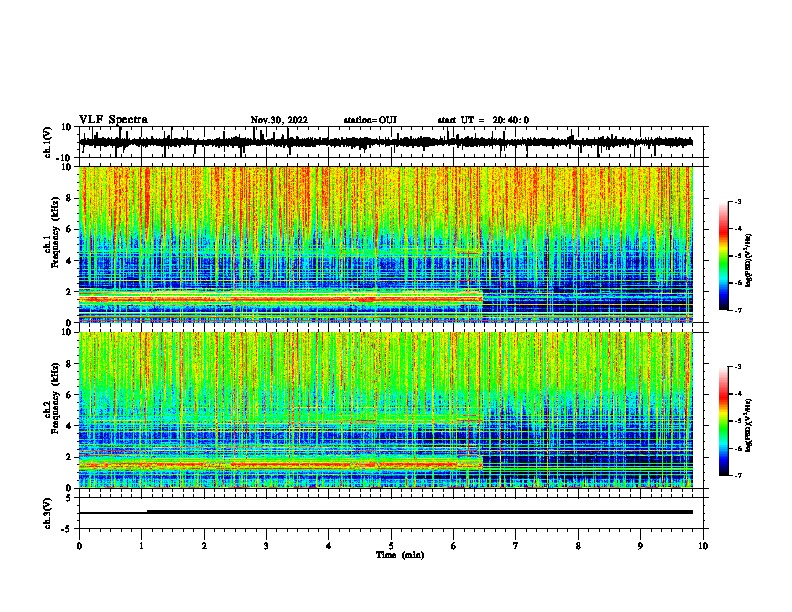
Task: Click time axis tick label 10
Action: coord(703,546)
